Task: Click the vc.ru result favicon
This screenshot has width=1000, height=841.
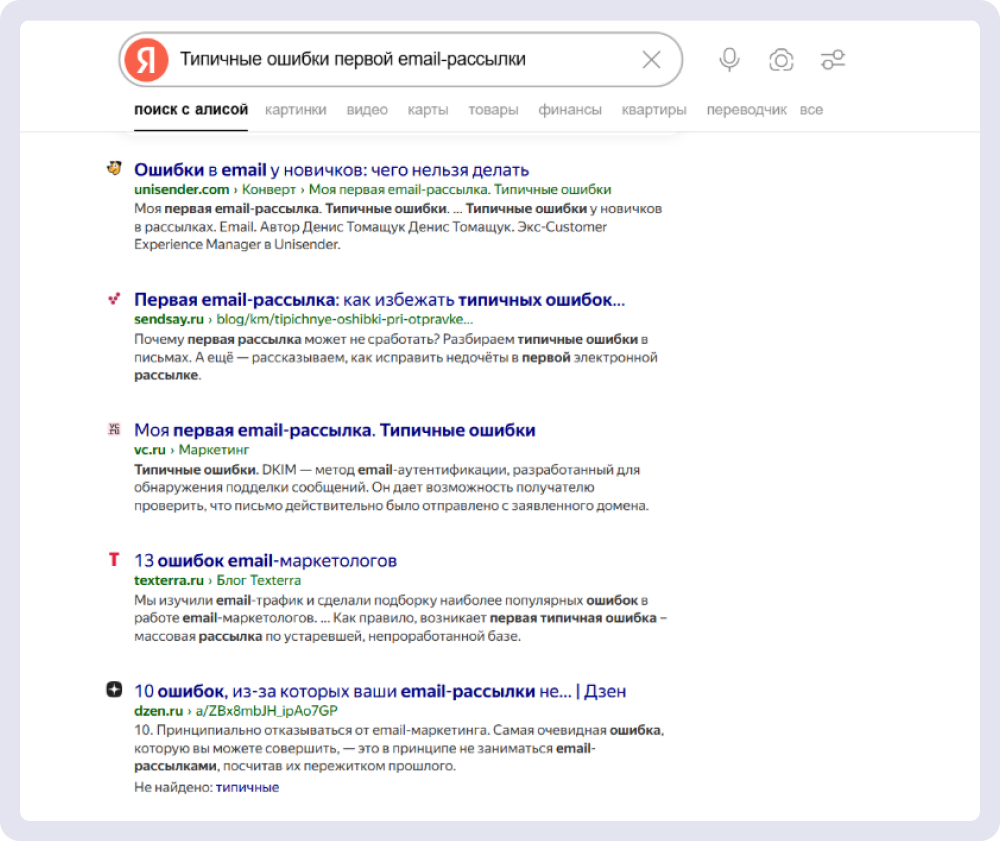Action: (x=114, y=428)
